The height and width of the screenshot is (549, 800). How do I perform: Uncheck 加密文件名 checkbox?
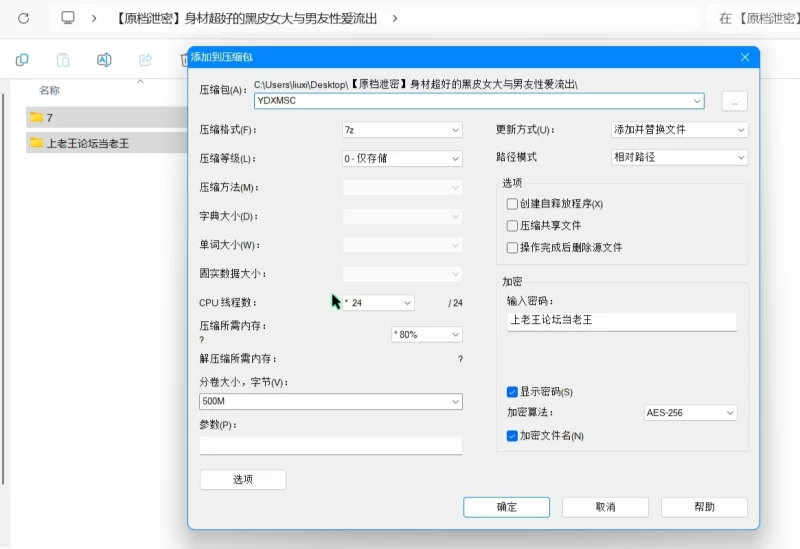[512, 436]
